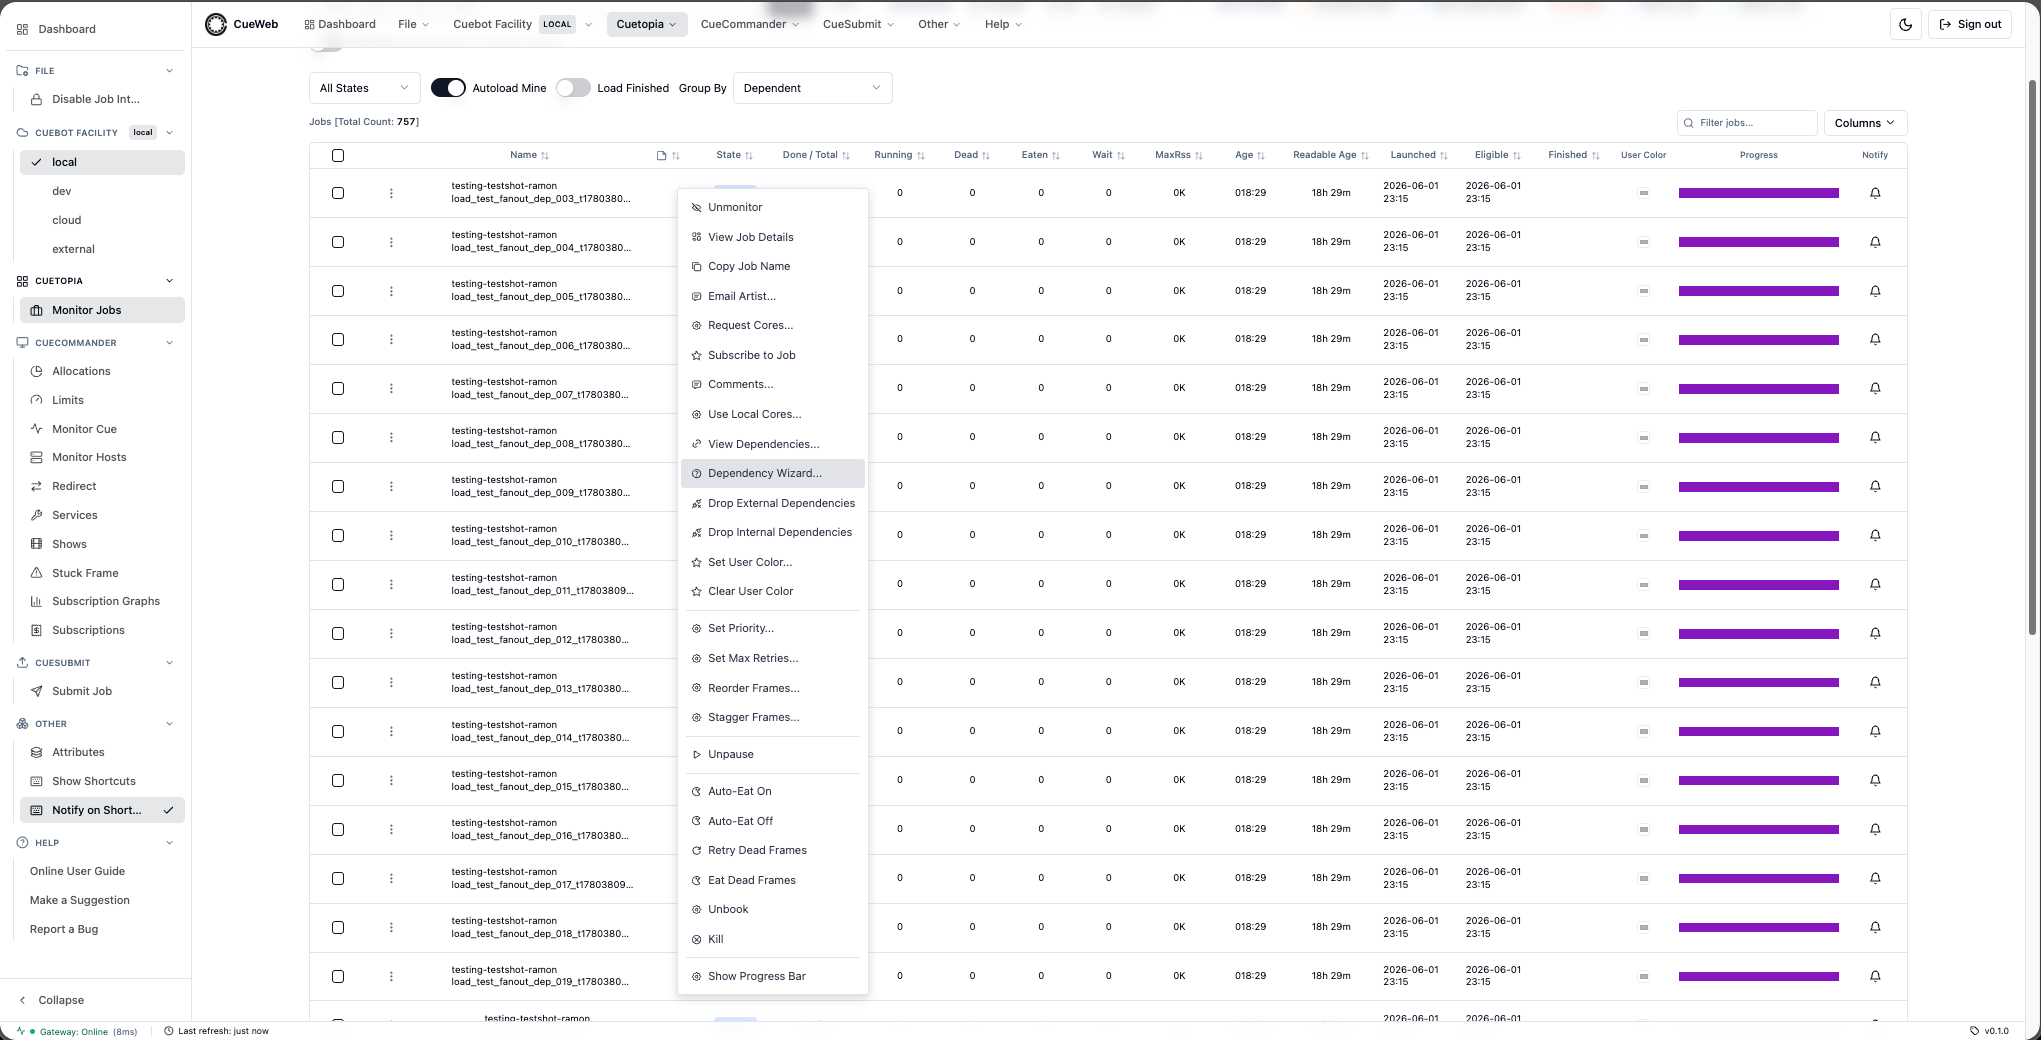
Task: Collapse the HELP sidebar section
Action: (169, 843)
